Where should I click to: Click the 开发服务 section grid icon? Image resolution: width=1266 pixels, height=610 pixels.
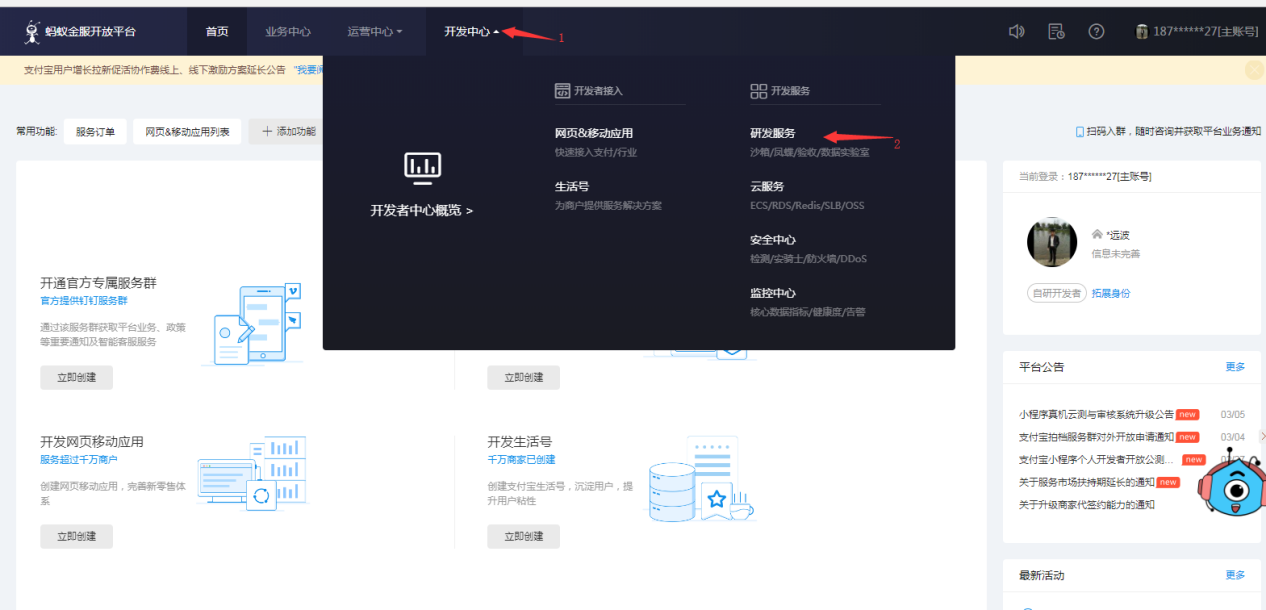(x=758, y=91)
